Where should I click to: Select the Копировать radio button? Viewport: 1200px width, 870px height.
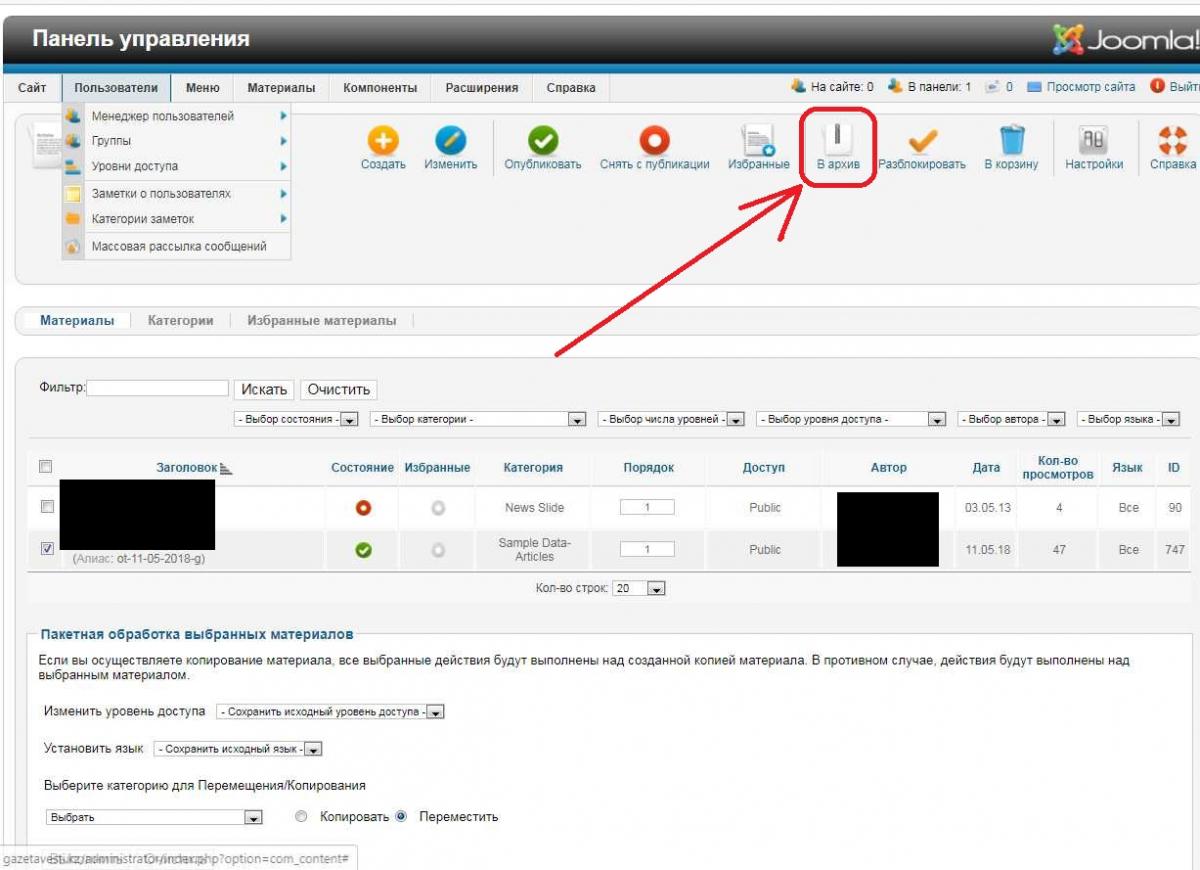[301, 816]
